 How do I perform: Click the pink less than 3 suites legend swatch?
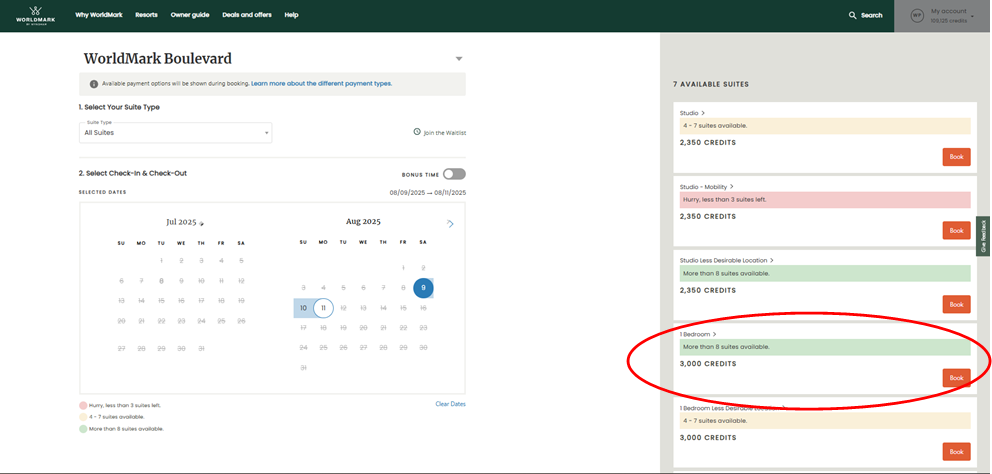tap(84, 405)
